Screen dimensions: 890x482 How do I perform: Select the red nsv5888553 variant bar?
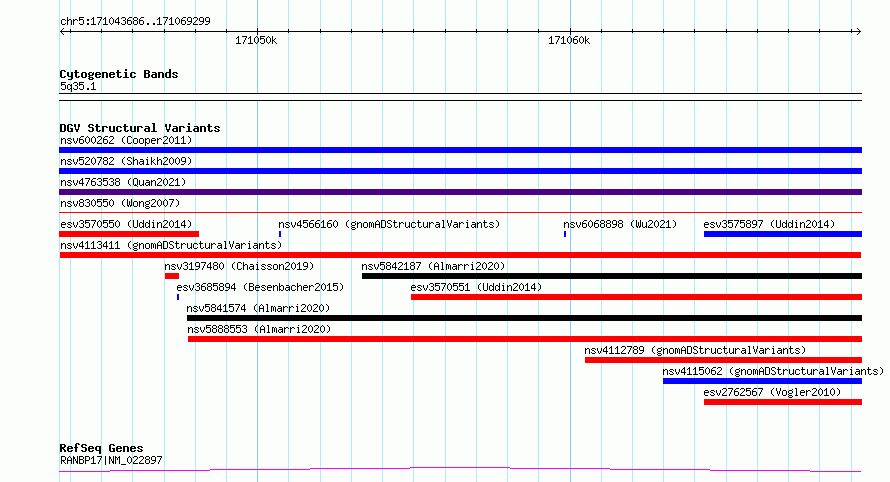(525, 339)
